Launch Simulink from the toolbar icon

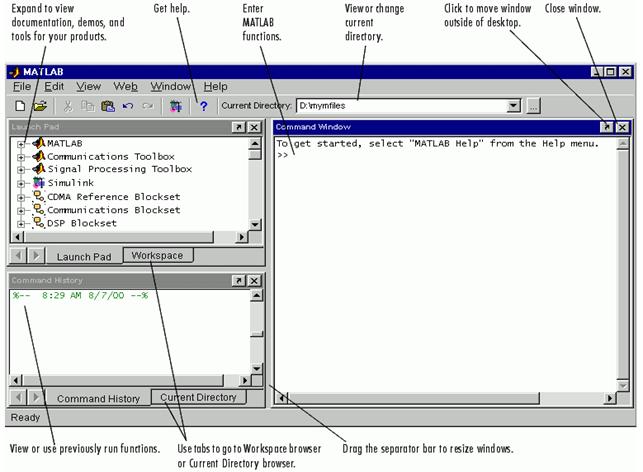coord(176,105)
